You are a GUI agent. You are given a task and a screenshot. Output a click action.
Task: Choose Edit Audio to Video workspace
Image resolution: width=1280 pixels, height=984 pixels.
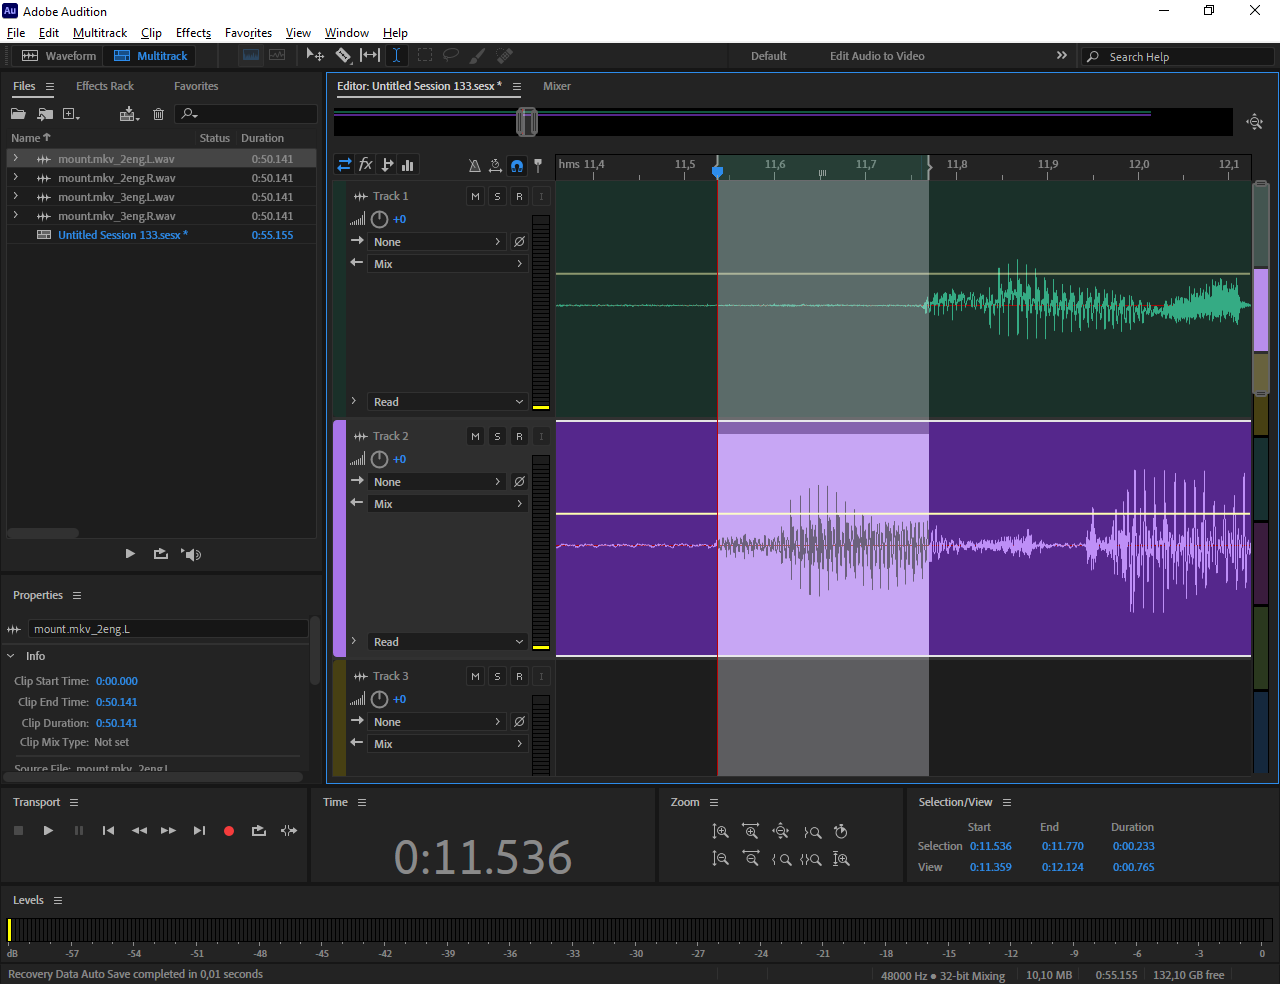(877, 56)
